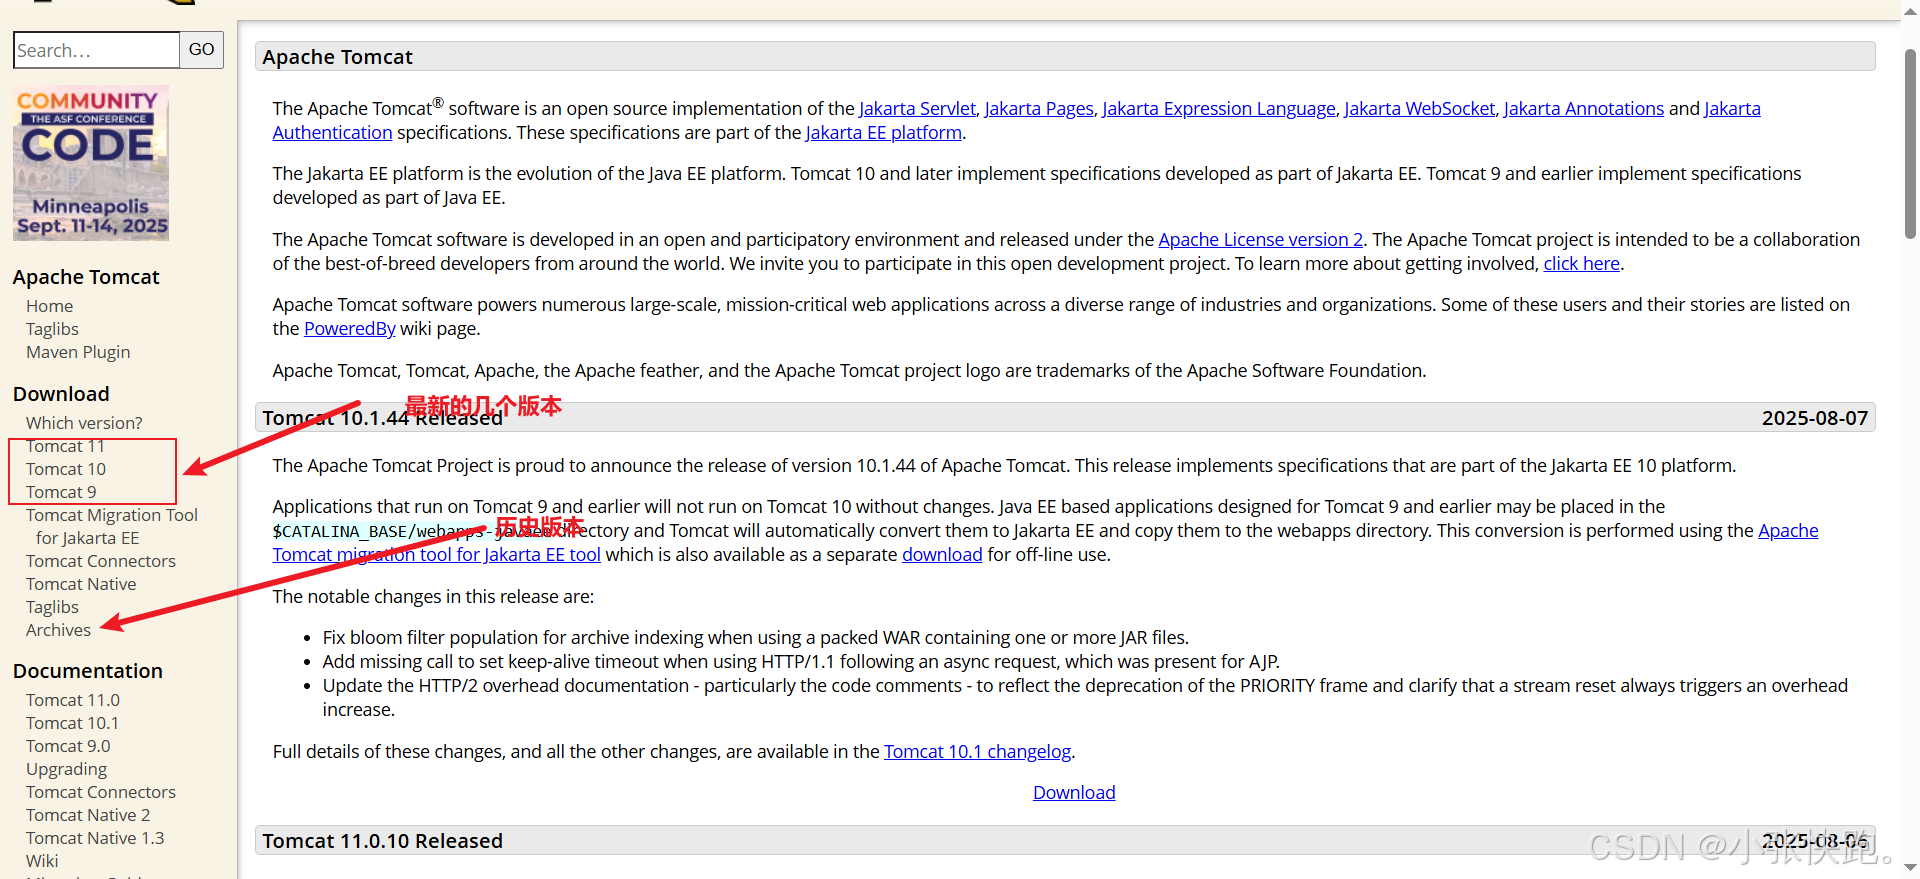This screenshot has height=879, width=1920.
Task: Go to Tomcat 11 download page
Action: [x=65, y=446]
